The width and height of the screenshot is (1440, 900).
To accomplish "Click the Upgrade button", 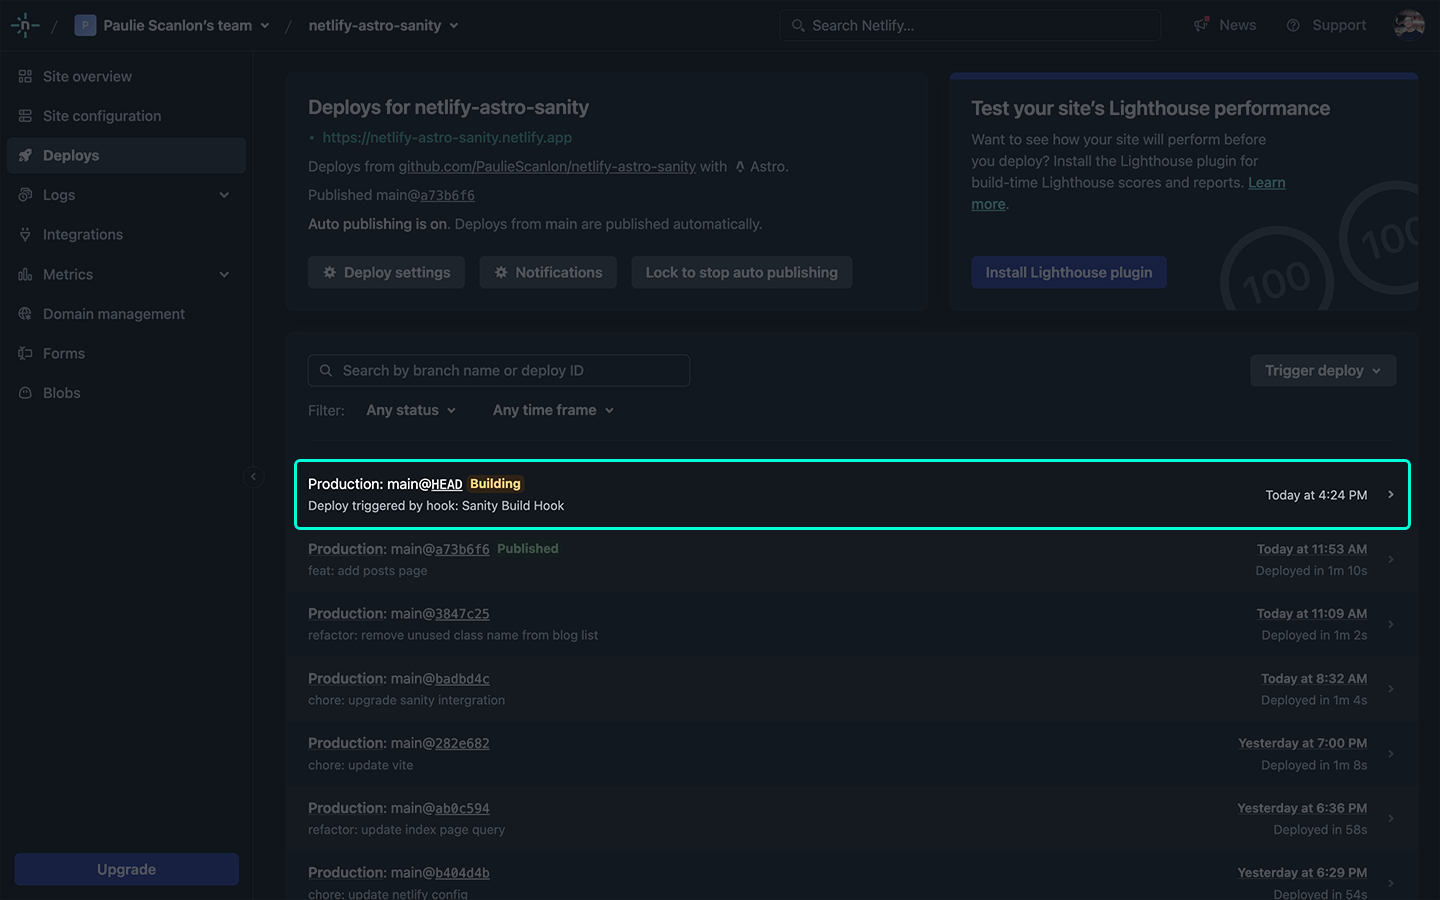I will click(x=126, y=869).
